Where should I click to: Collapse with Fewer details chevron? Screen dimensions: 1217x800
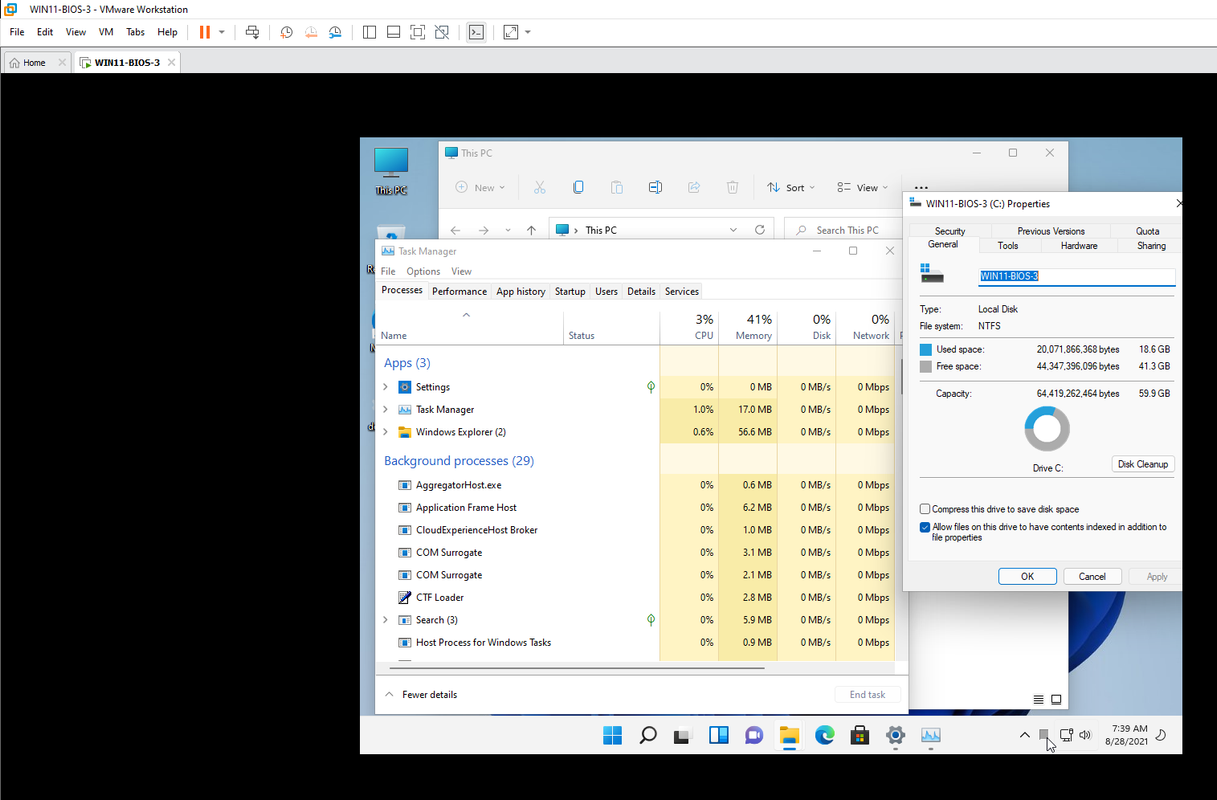click(390, 694)
